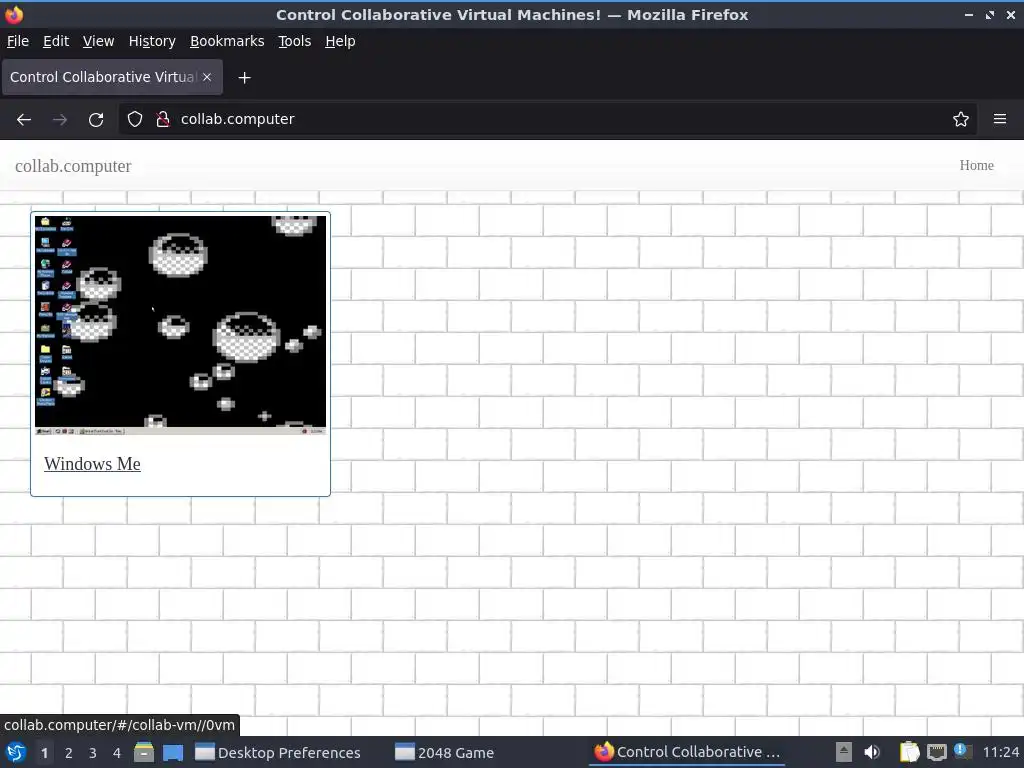Minimize the Firefox window

[x=969, y=14]
